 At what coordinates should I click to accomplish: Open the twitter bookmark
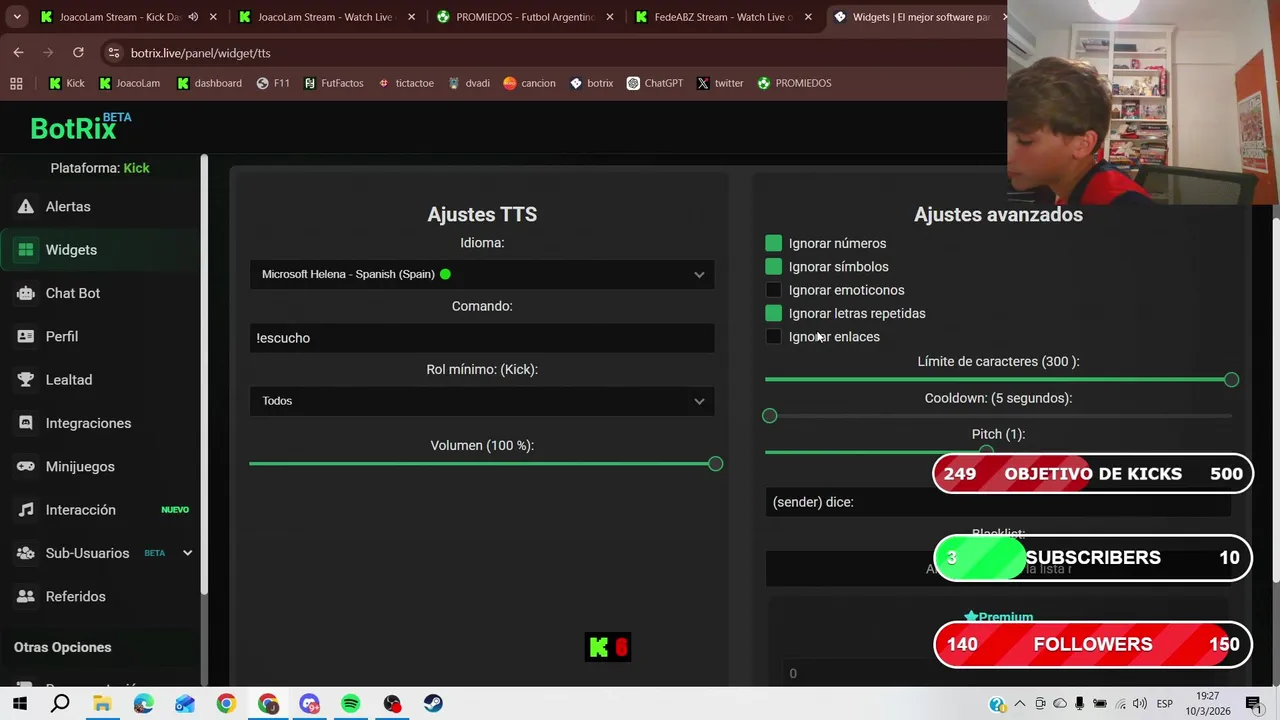[x=719, y=83]
